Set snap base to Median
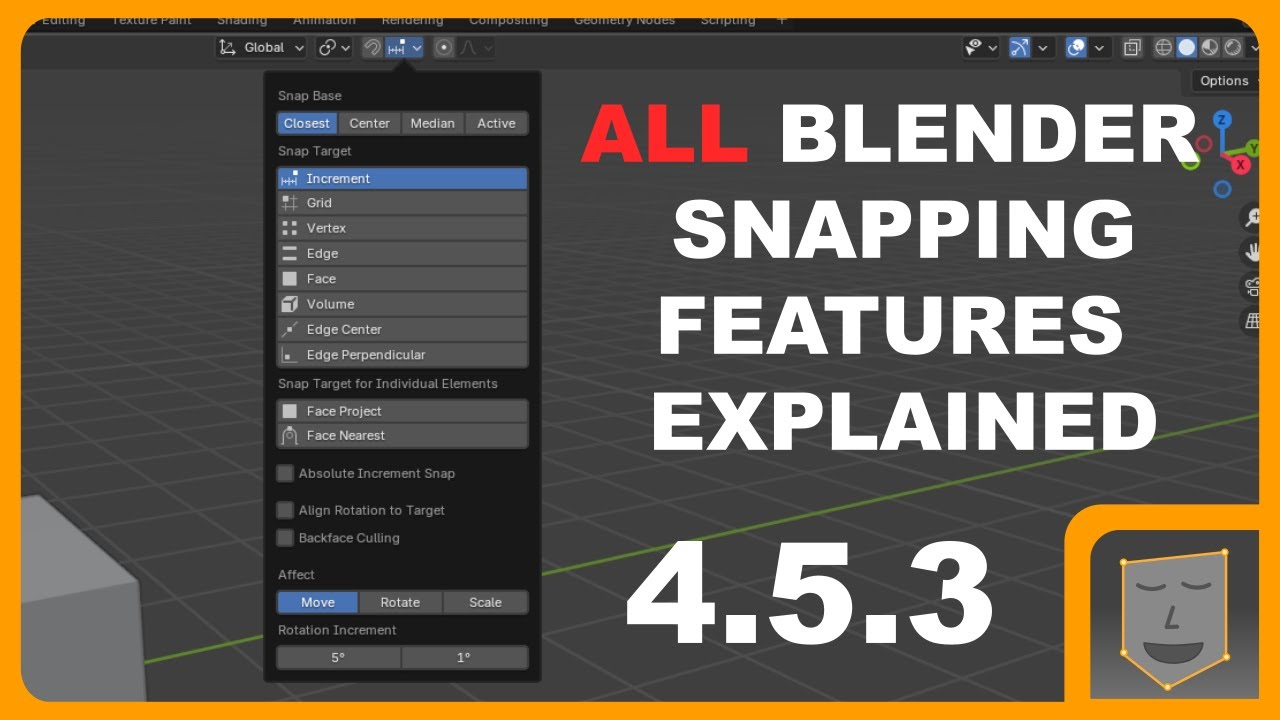The height and width of the screenshot is (720, 1280). (433, 123)
